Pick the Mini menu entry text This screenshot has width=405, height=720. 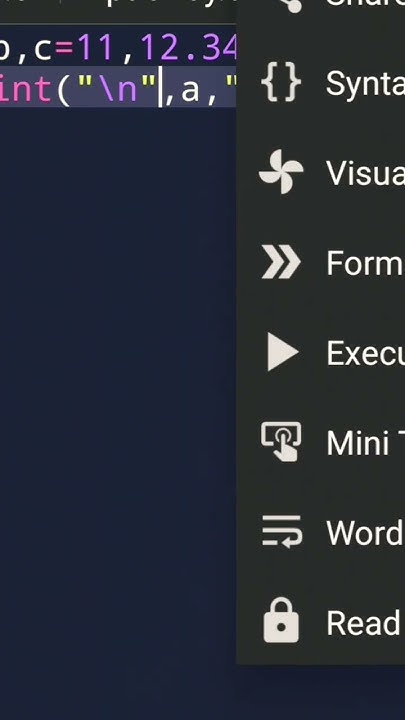[365, 442]
